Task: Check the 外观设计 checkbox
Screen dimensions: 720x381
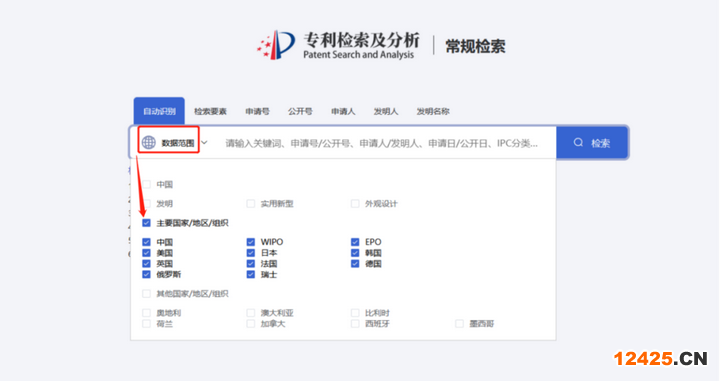Action: [355, 203]
